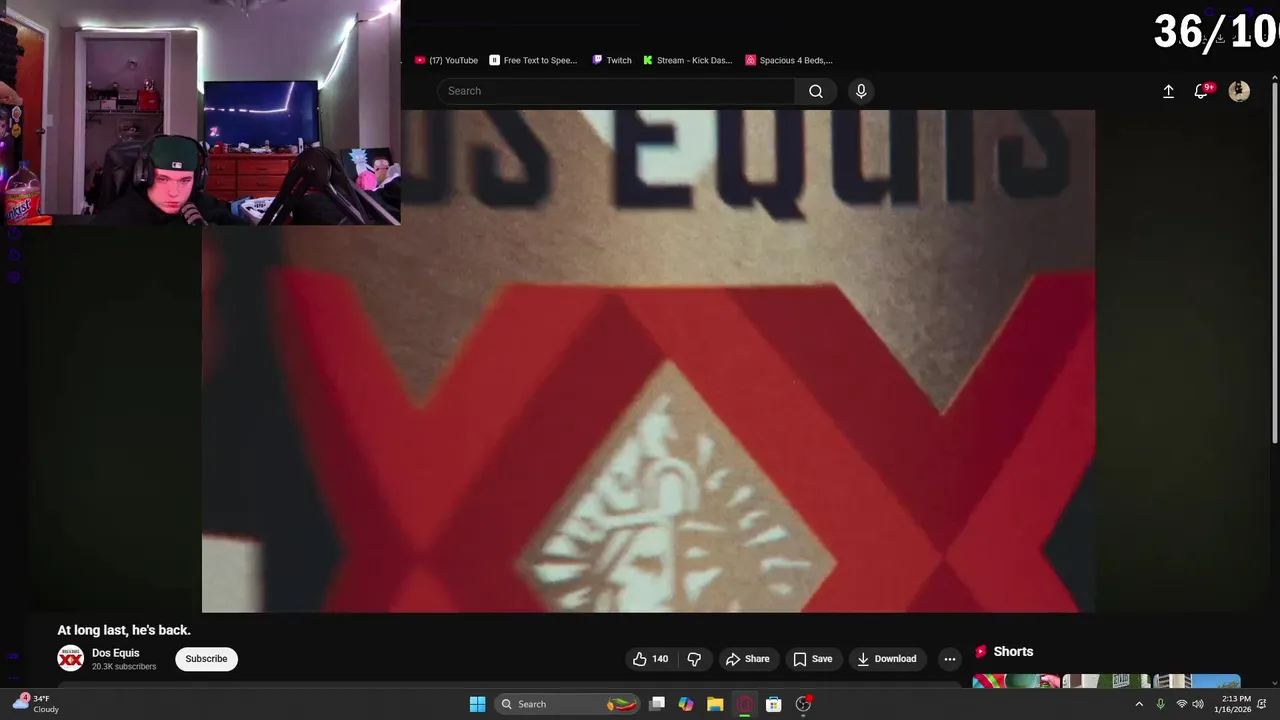Open the 2:13 PM clock and calendar
This screenshot has height=720, width=1280.
point(1232,704)
